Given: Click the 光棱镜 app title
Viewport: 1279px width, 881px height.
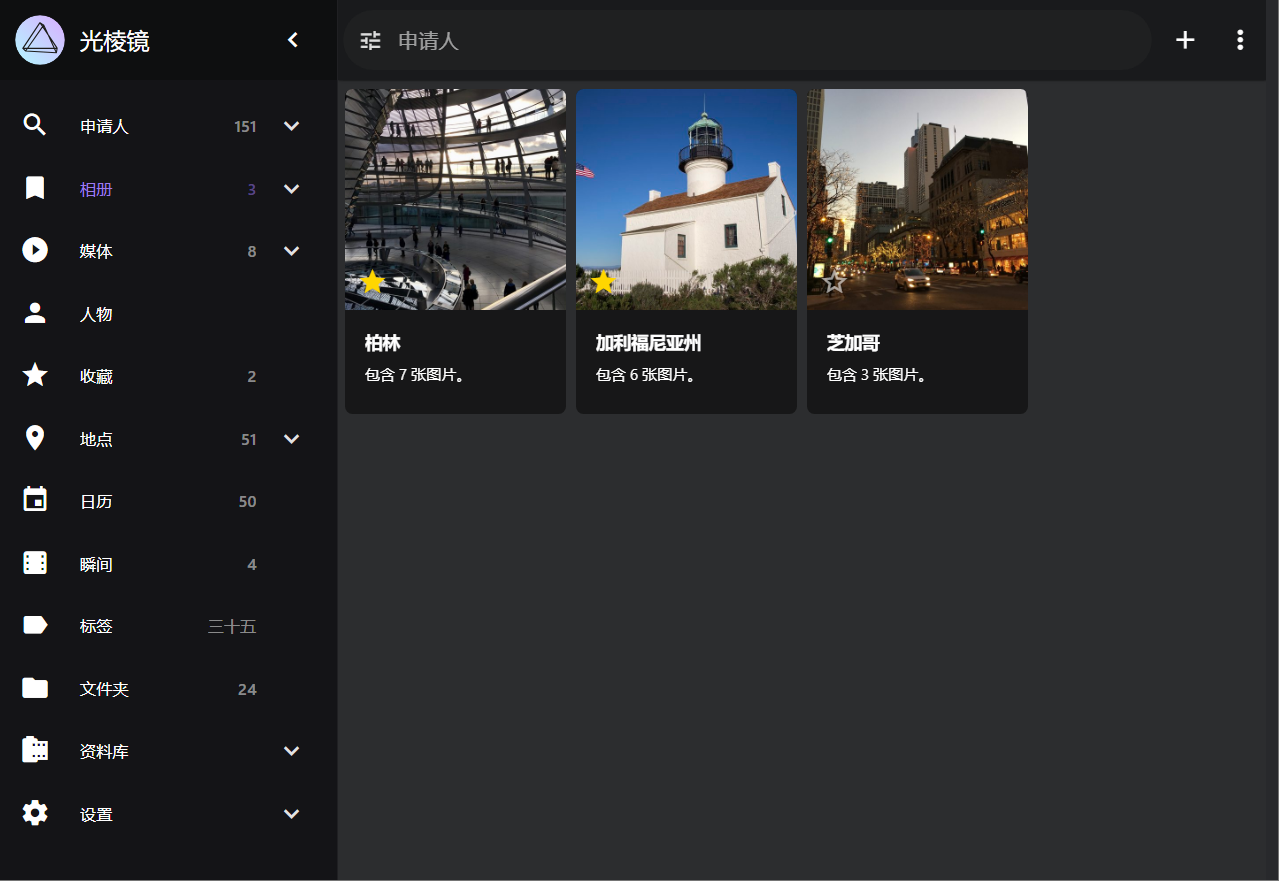Looking at the screenshot, I should pyautogui.click(x=115, y=41).
